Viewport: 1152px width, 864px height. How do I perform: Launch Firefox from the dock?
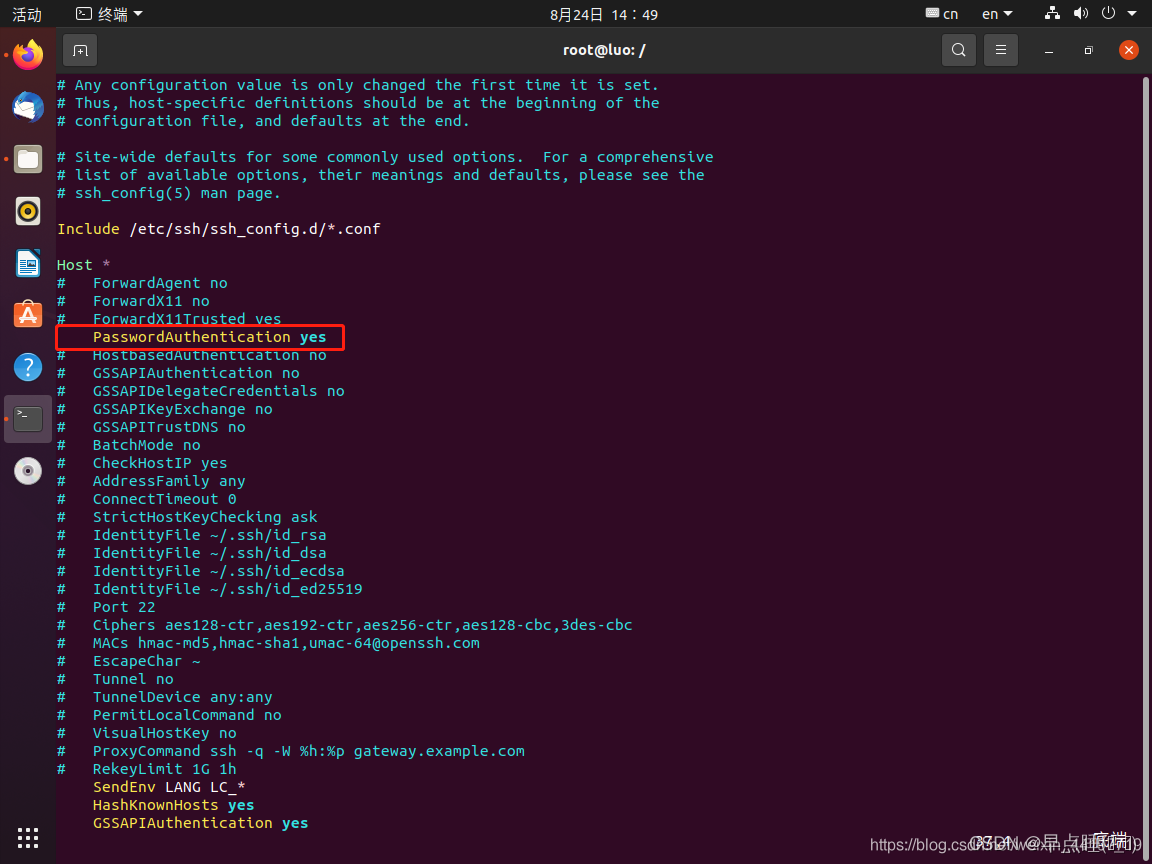point(28,55)
